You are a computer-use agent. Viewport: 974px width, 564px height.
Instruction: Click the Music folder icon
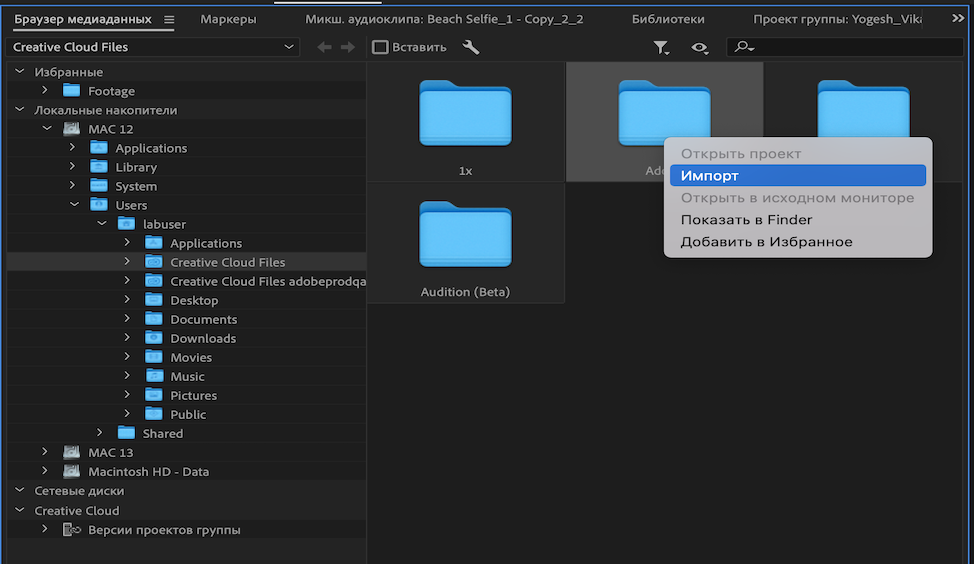point(153,376)
